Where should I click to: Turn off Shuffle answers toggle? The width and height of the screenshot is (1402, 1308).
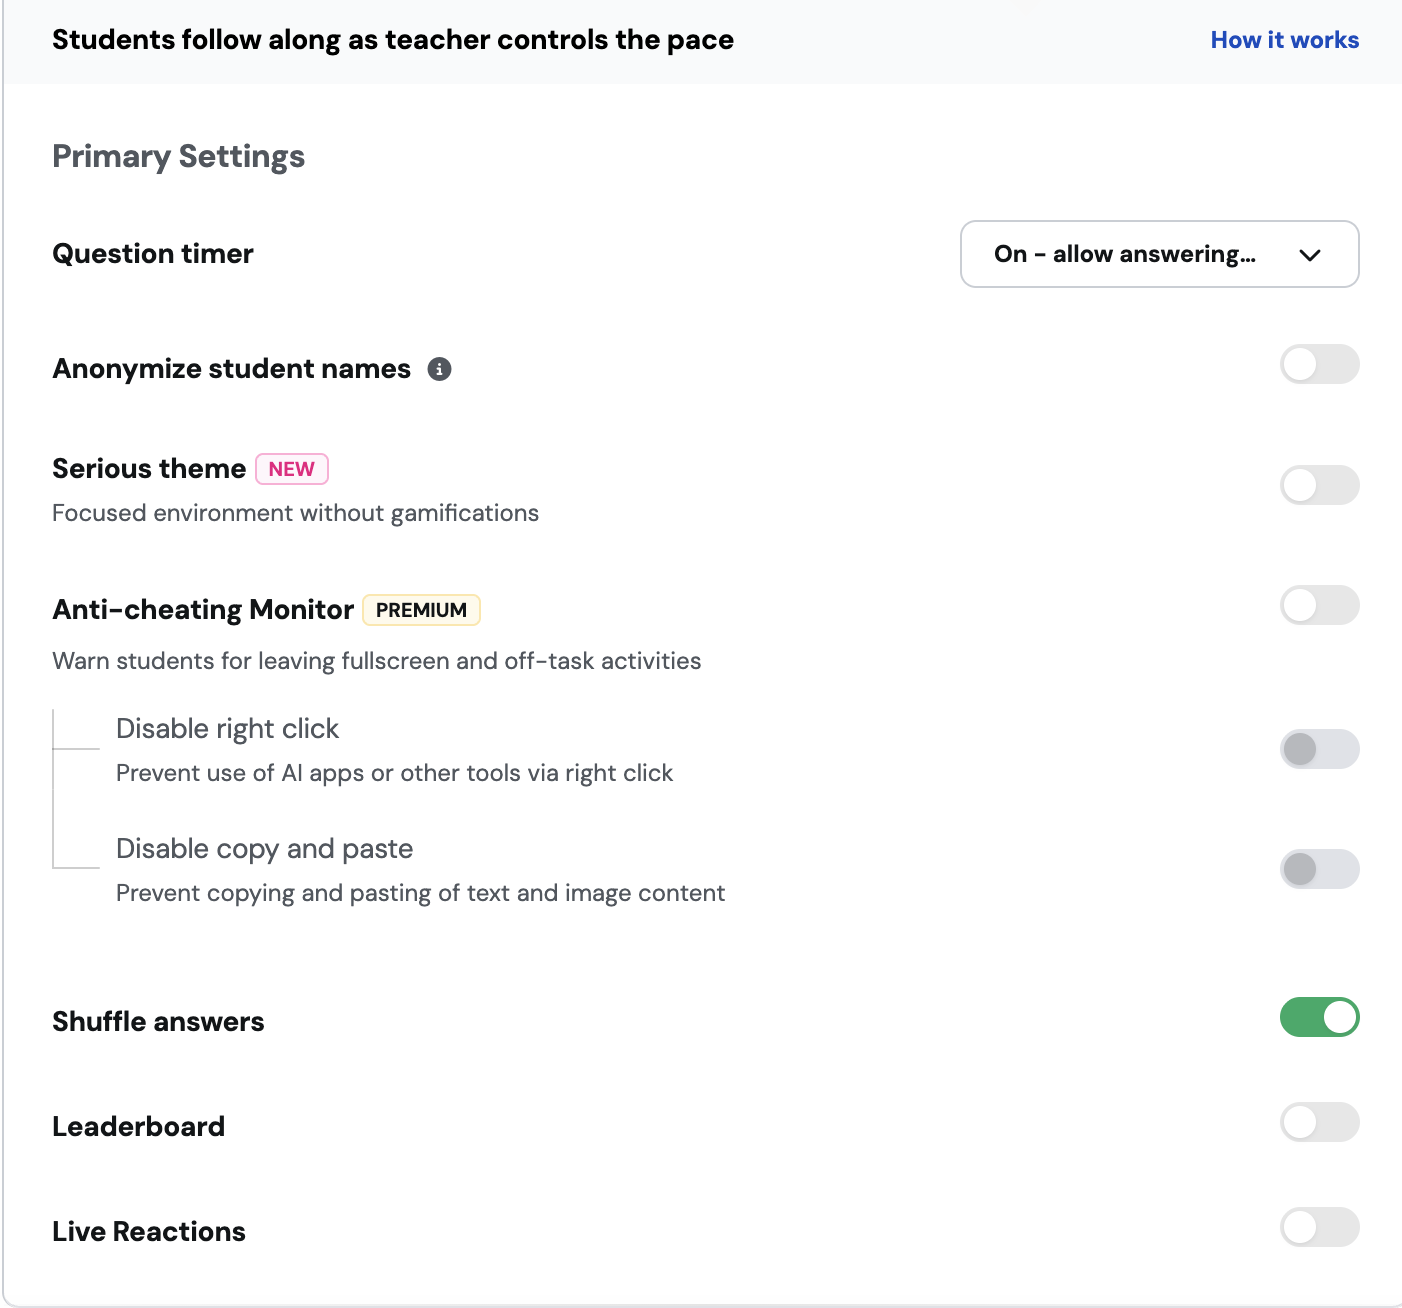(1320, 1017)
